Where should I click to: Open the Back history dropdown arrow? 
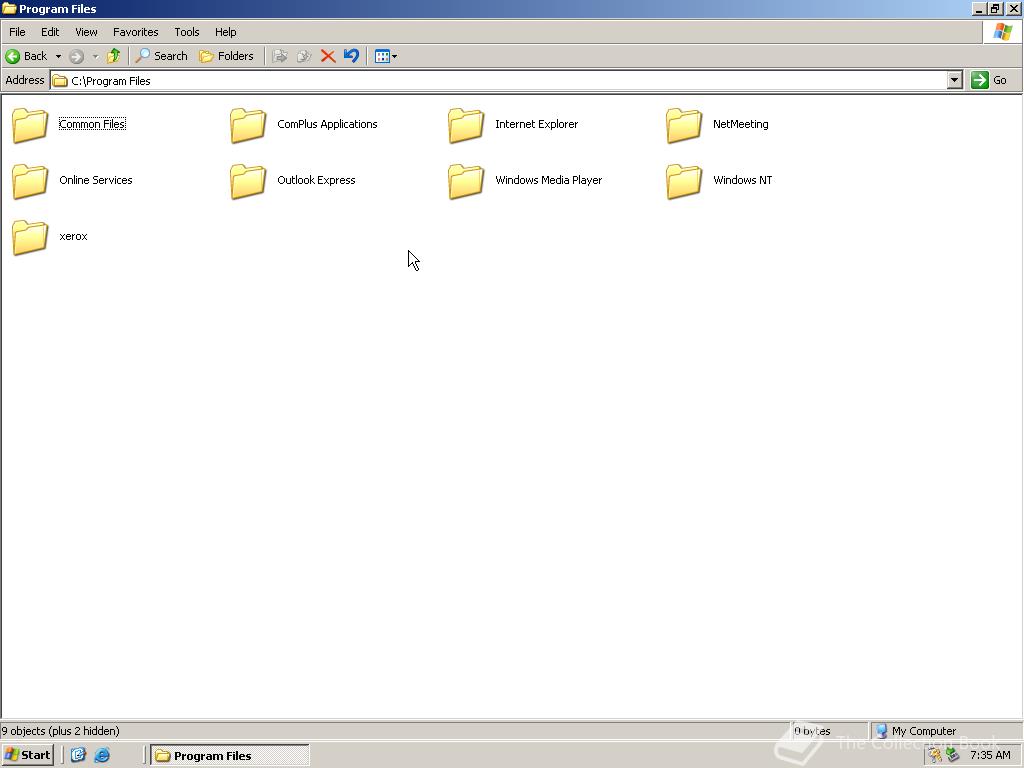(x=58, y=56)
